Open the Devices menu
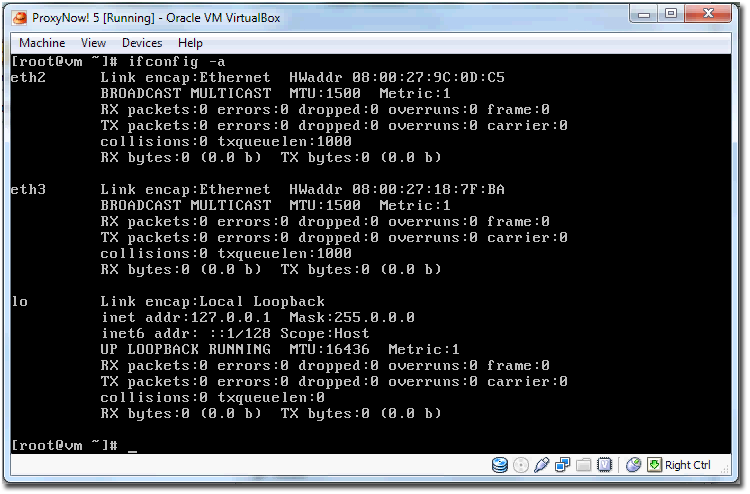This screenshot has height=494, width=750. pyautogui.click(x=142, y=43)
